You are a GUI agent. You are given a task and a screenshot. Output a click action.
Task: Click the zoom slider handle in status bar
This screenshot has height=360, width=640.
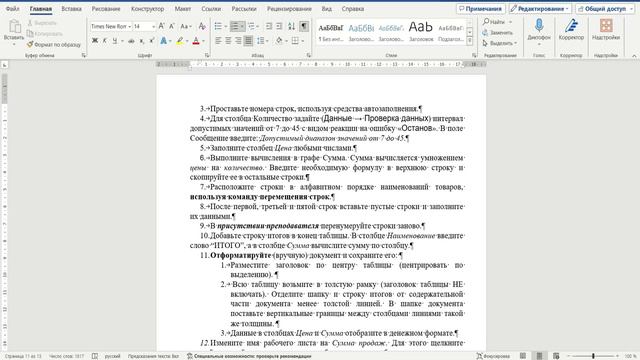[x=593, y=356]
